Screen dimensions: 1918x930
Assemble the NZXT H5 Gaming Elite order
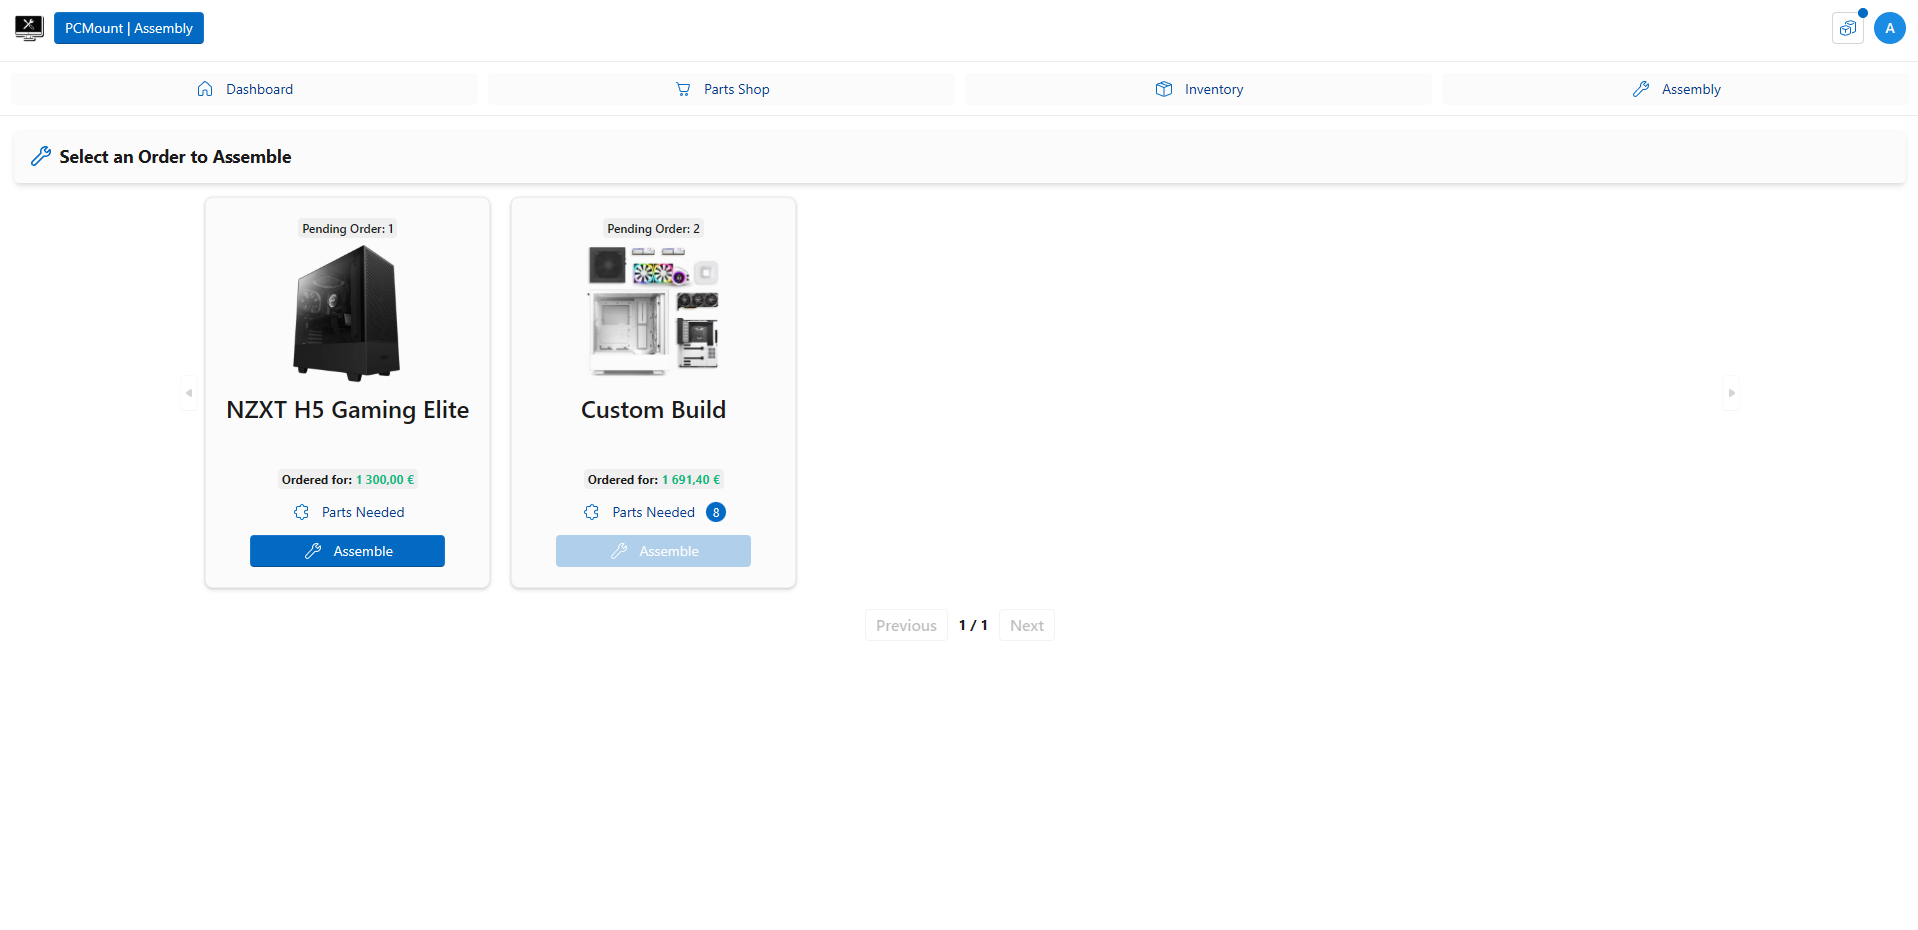(347, 551)
